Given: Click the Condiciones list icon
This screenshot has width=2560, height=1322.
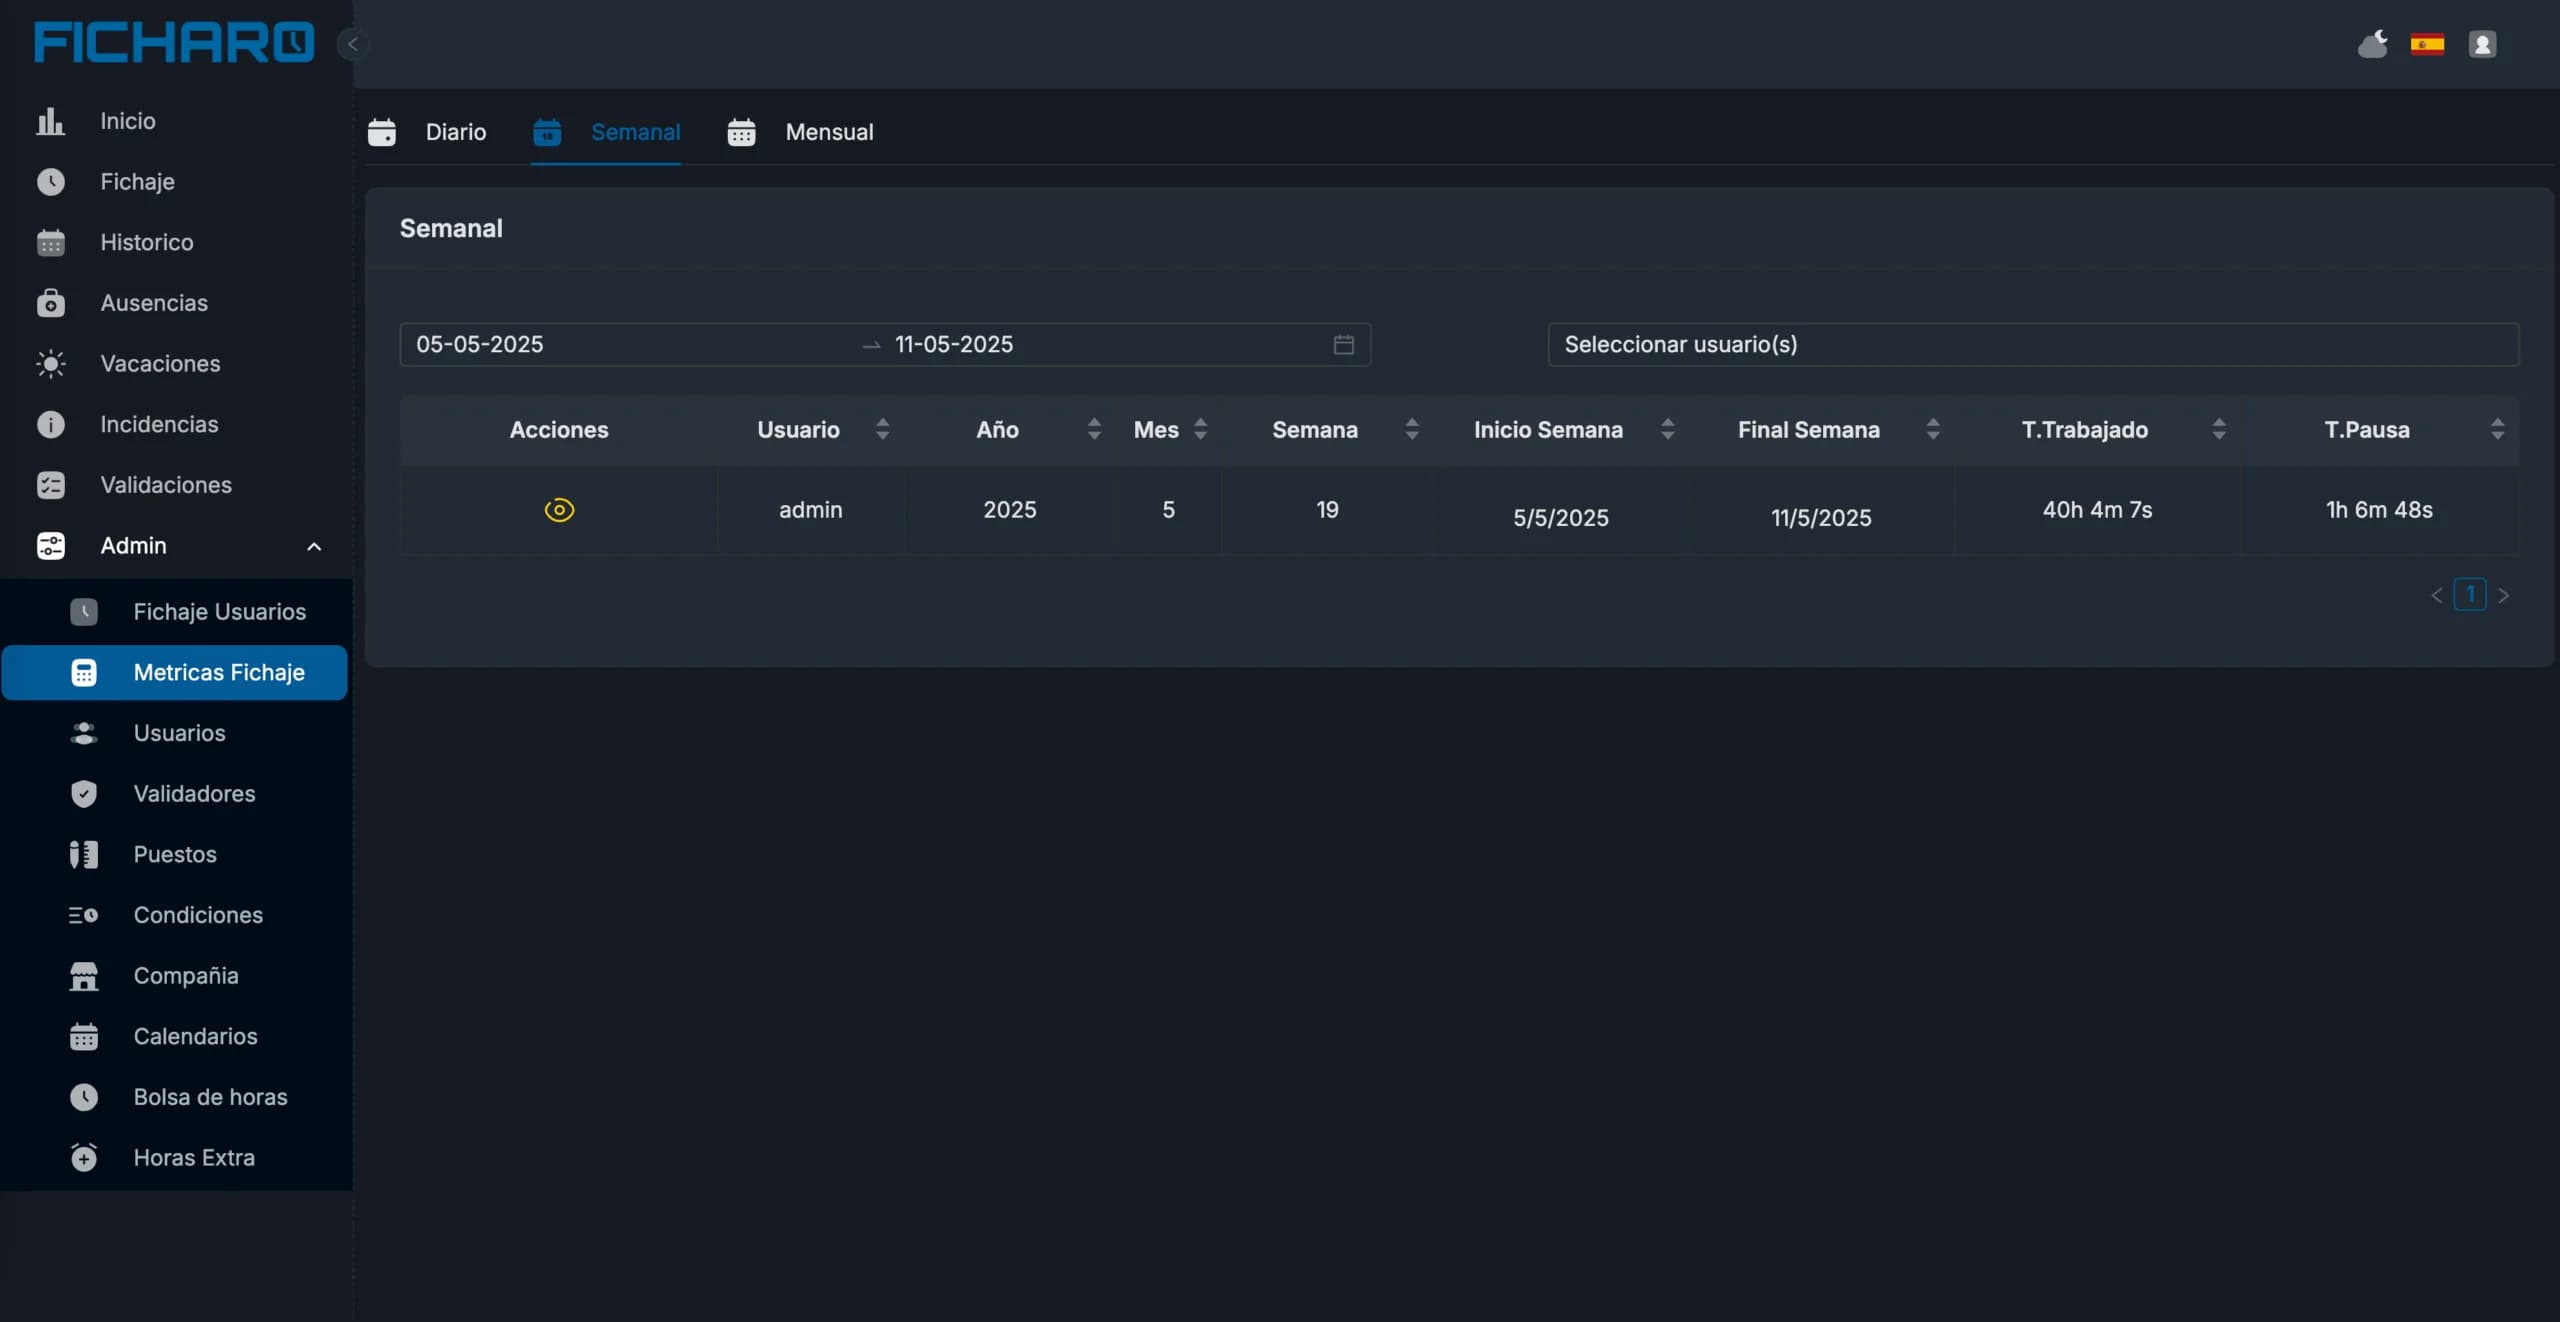Looking at the screenshot, I should pos(84,915).
